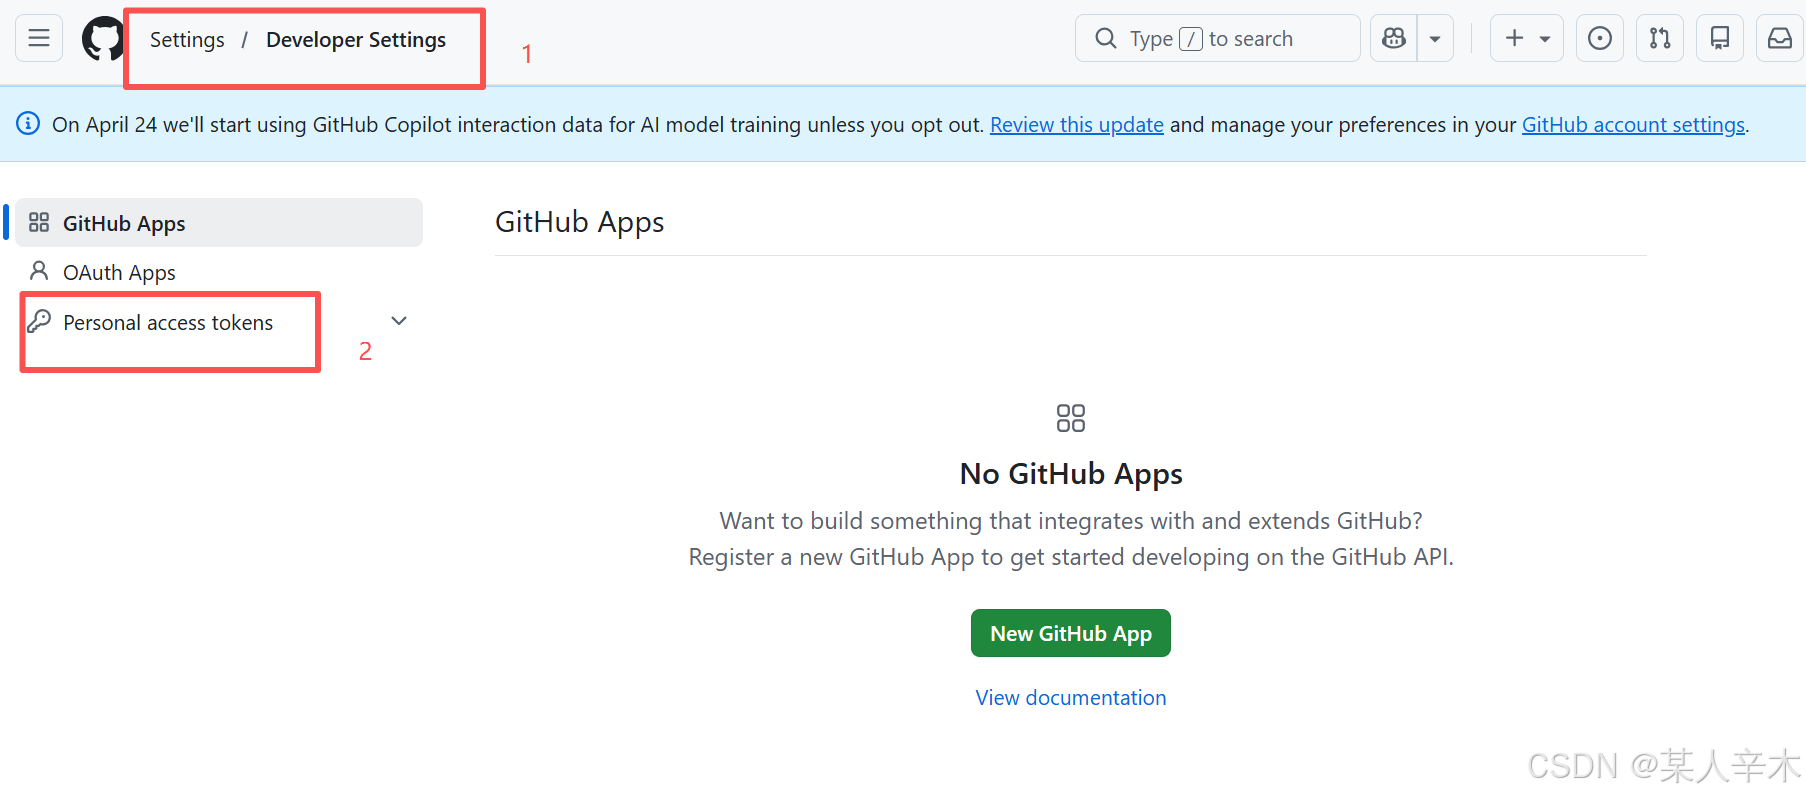The height and width of the screenshot is (798, 1806).
Task: Open the Notifications inbox icon
Action: [x=1780, y=38]
